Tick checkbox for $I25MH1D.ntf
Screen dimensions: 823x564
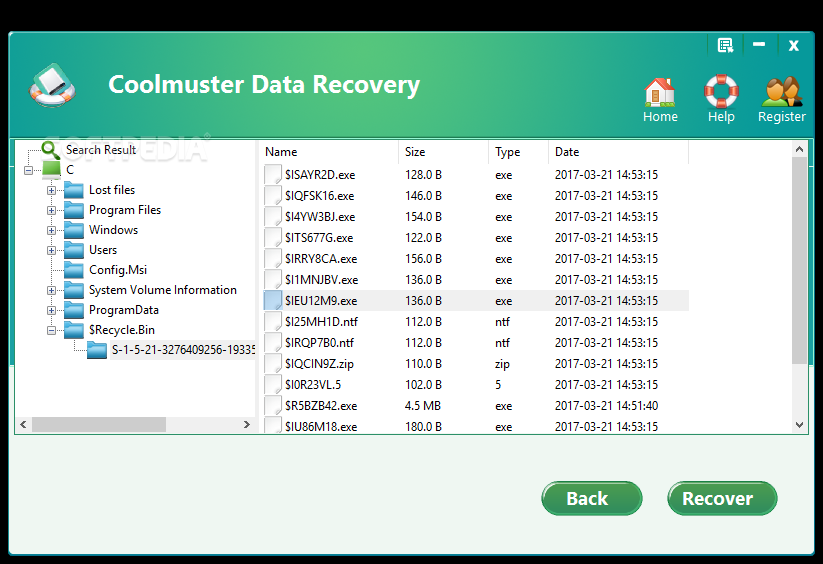coord(273,322)
